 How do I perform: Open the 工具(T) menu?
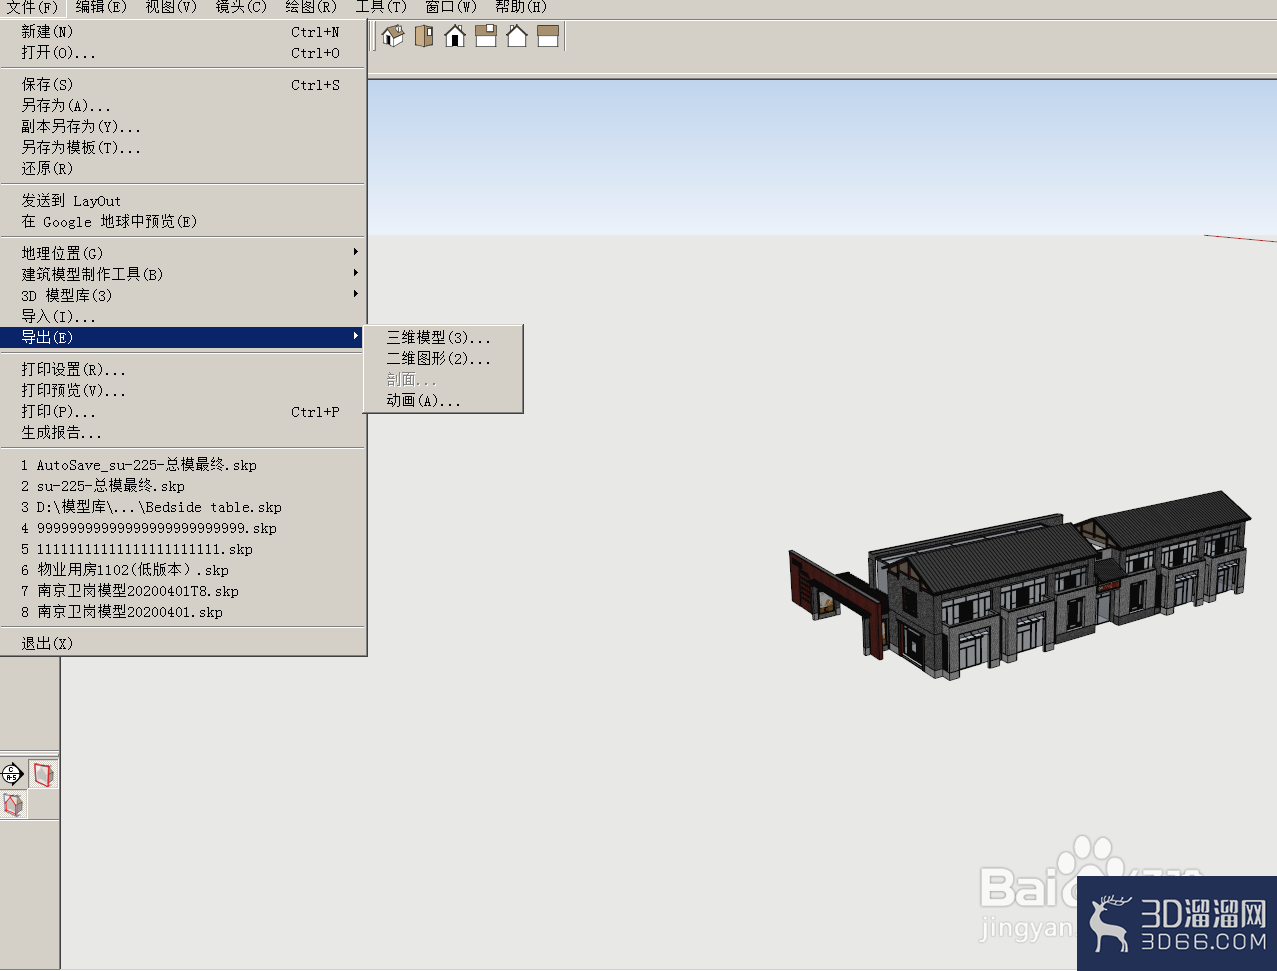[381, 7]
